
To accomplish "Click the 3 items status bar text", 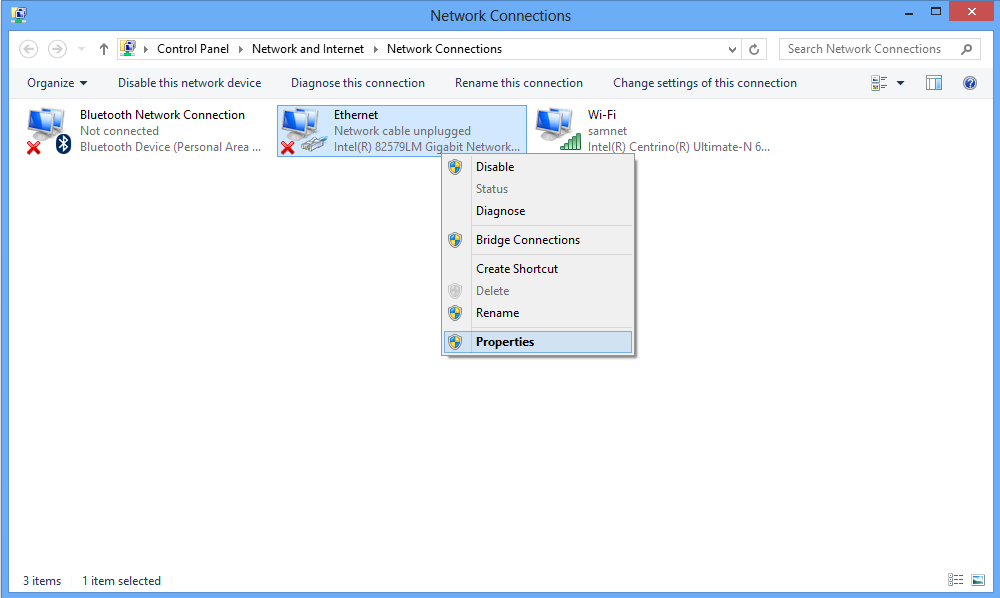I will [x=42, y=581].
